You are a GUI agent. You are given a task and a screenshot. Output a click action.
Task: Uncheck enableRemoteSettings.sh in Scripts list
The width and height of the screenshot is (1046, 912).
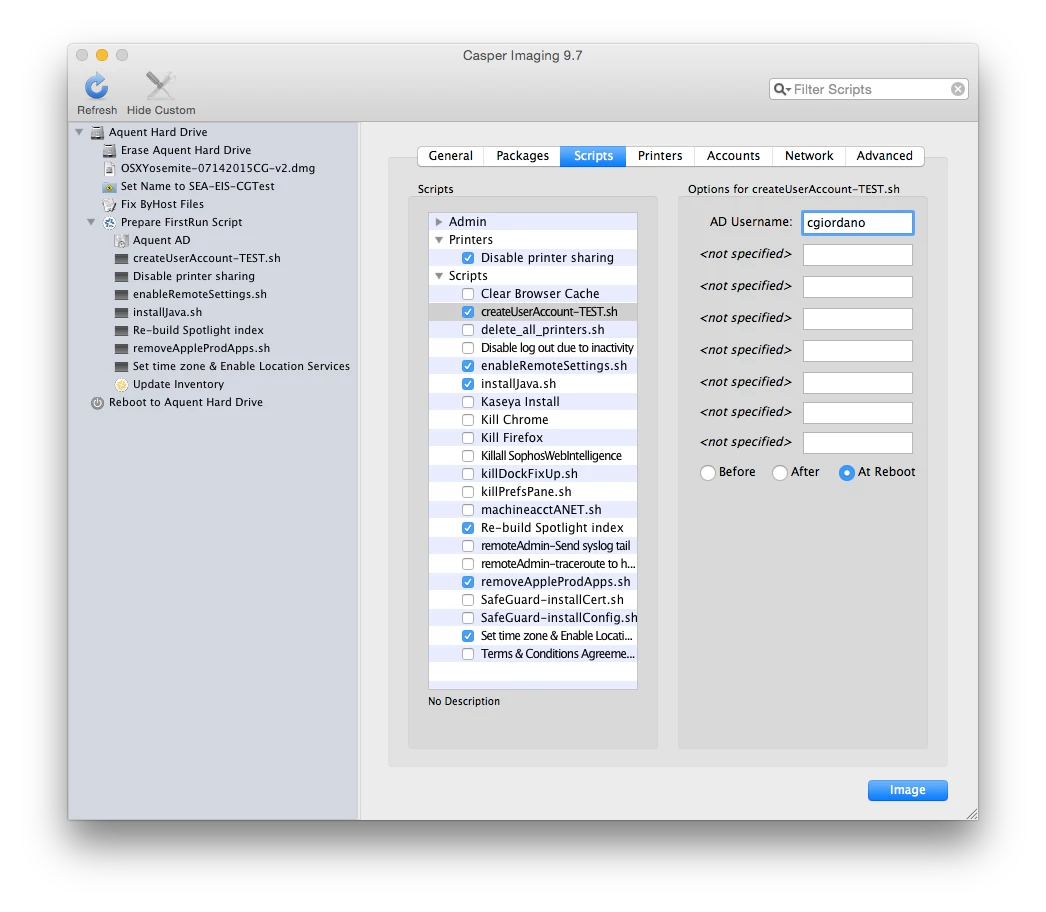click(468, 366)
